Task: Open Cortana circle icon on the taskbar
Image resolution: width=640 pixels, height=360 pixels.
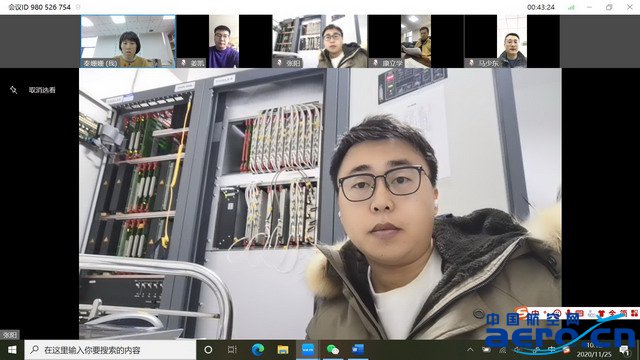Action: pos(208,350)
